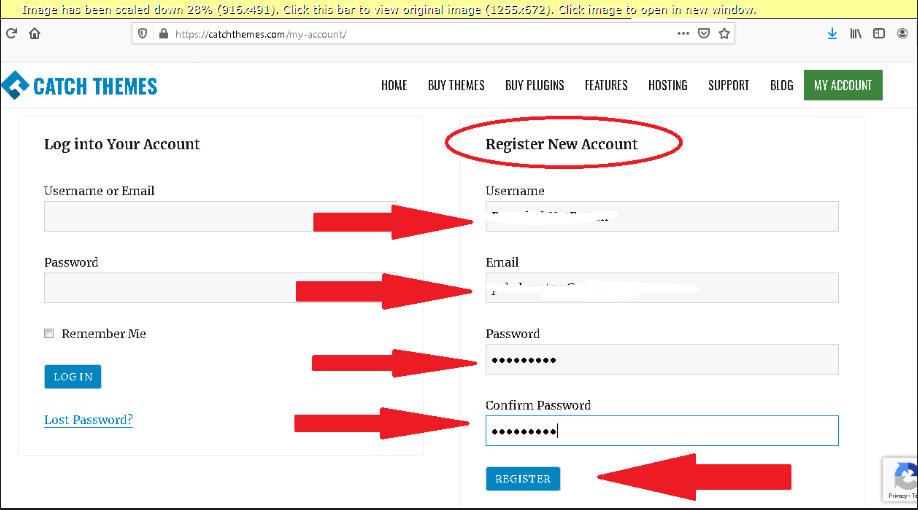Open the BLOG menu item

pyautogui.click(x=782, y=85)
